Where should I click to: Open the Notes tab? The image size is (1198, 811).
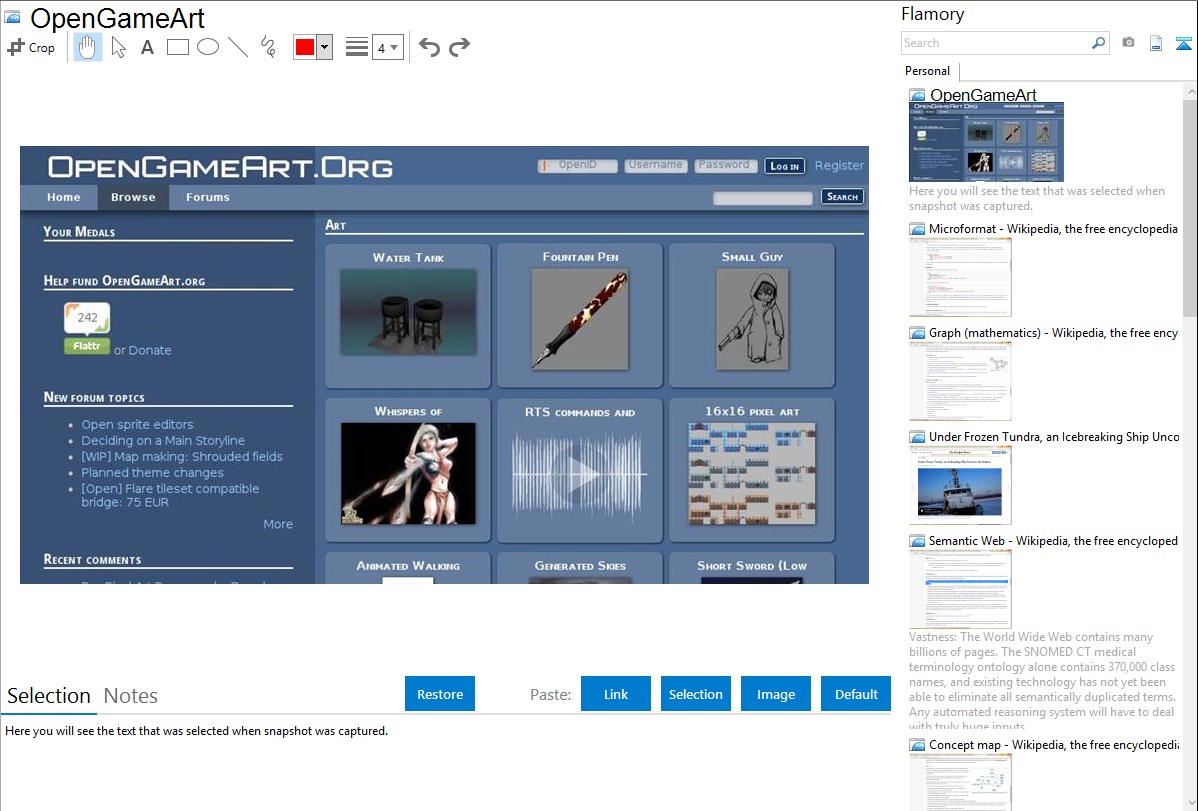click(131, 696)
